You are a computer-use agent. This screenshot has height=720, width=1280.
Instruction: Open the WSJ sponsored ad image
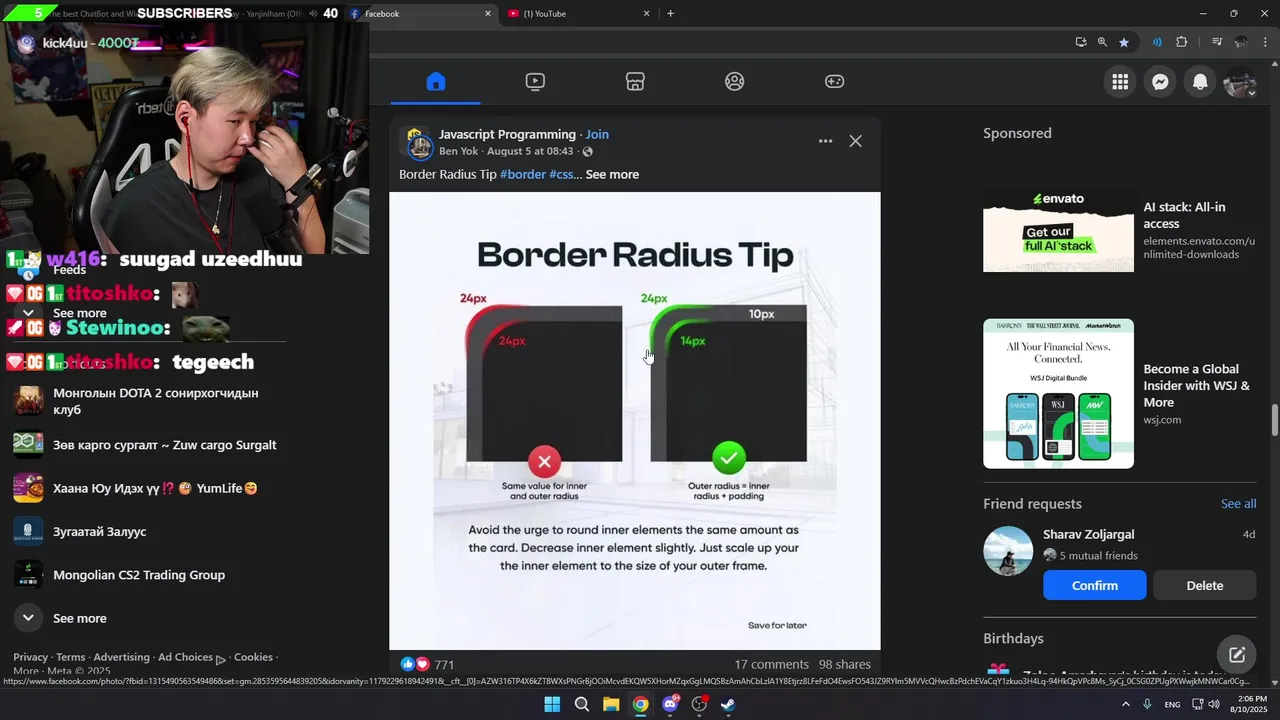(1058, 393)
